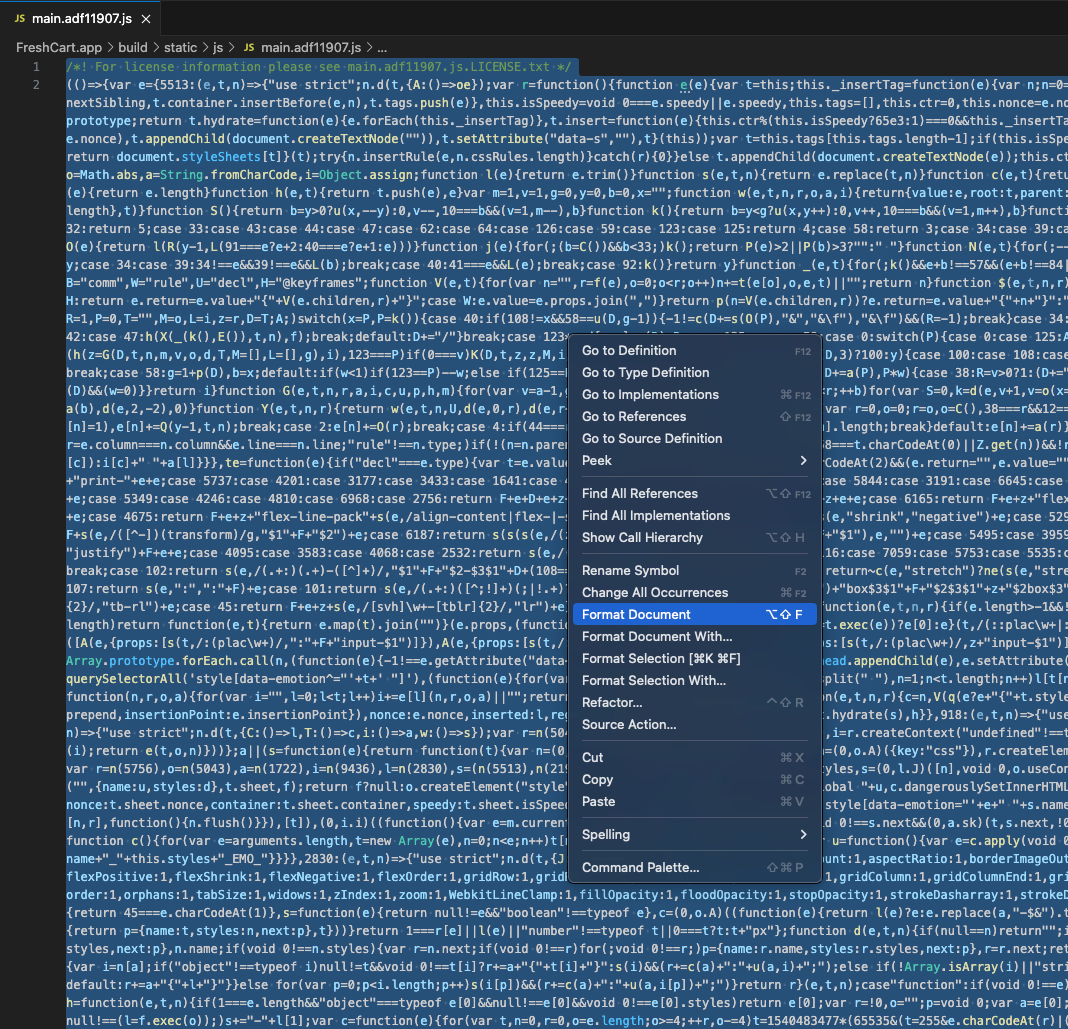Choose Format Document With...

click(694, 637)
